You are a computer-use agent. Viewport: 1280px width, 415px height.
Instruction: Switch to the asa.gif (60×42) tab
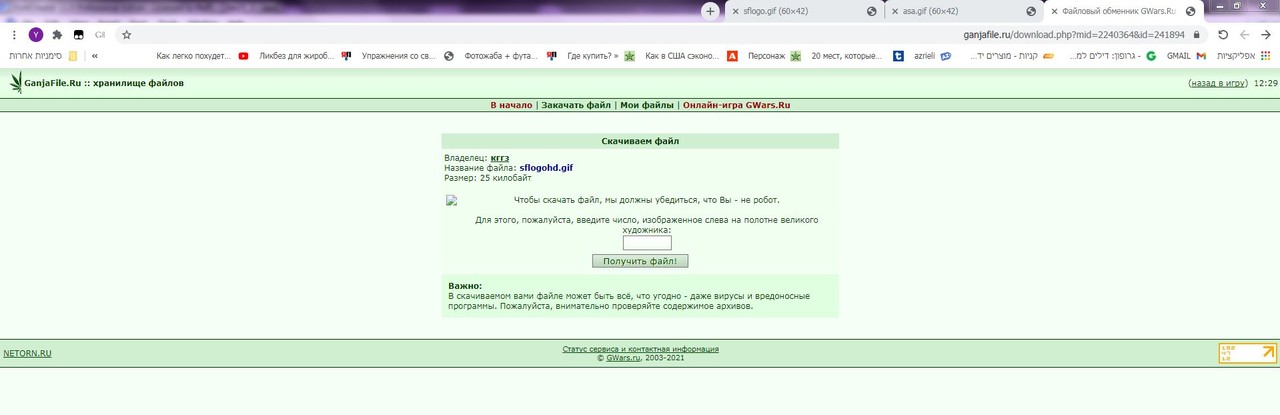click(962, 11)
